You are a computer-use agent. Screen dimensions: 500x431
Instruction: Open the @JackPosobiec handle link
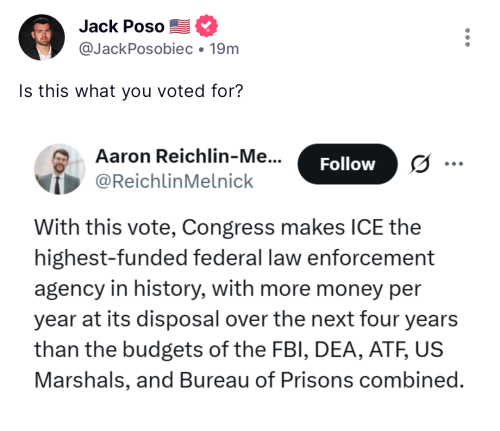pyautogui.click(x=136, y=49)
